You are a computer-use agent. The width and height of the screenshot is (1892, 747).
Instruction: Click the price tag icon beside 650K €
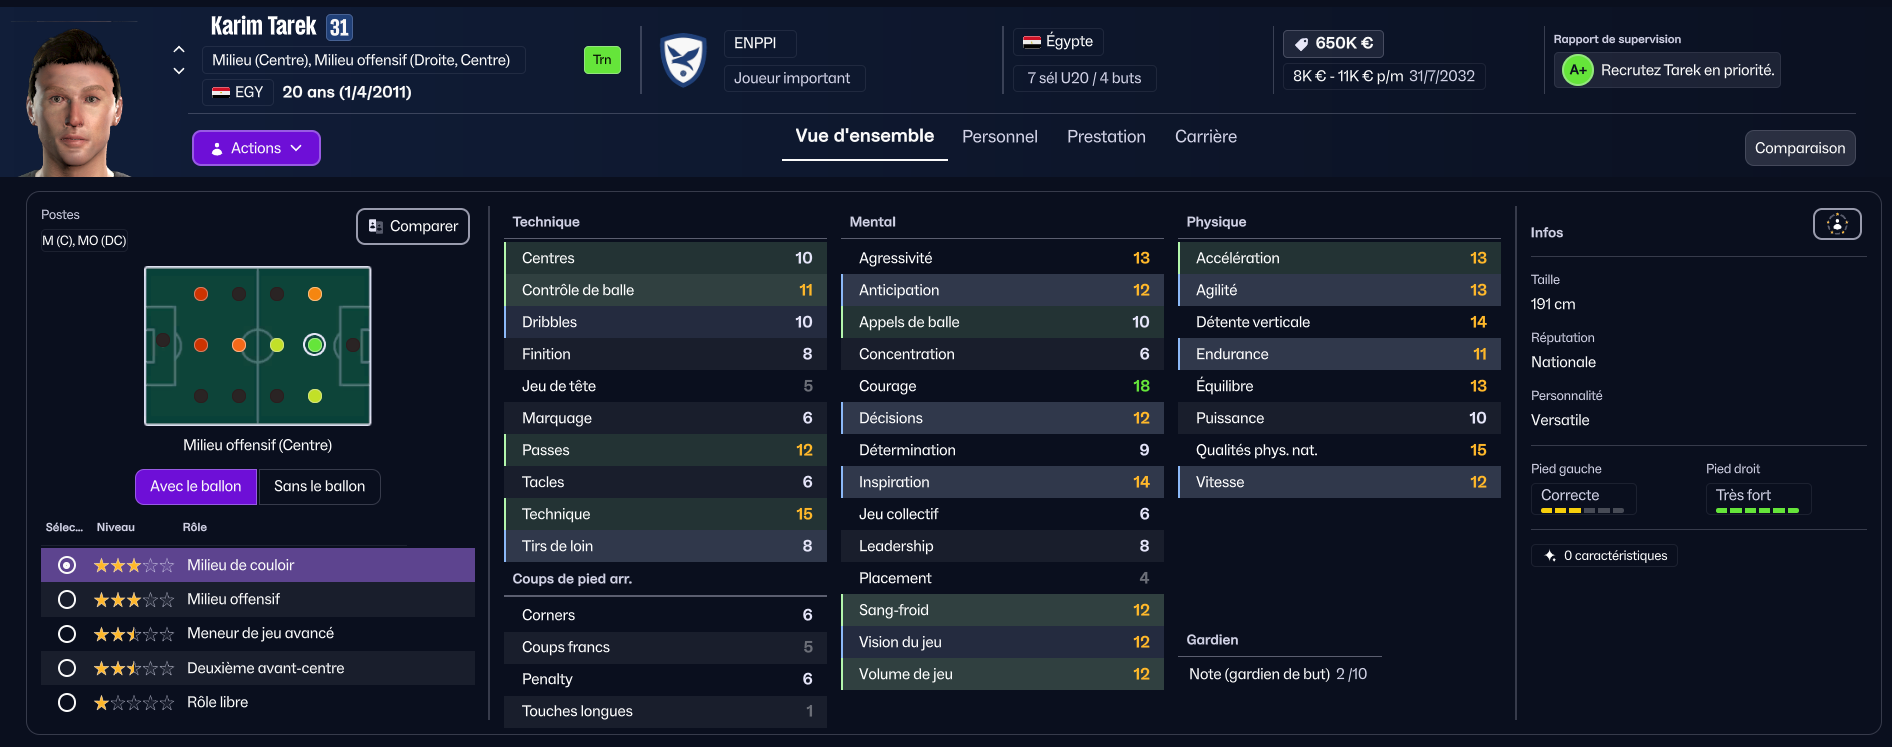pos(1301,44)
